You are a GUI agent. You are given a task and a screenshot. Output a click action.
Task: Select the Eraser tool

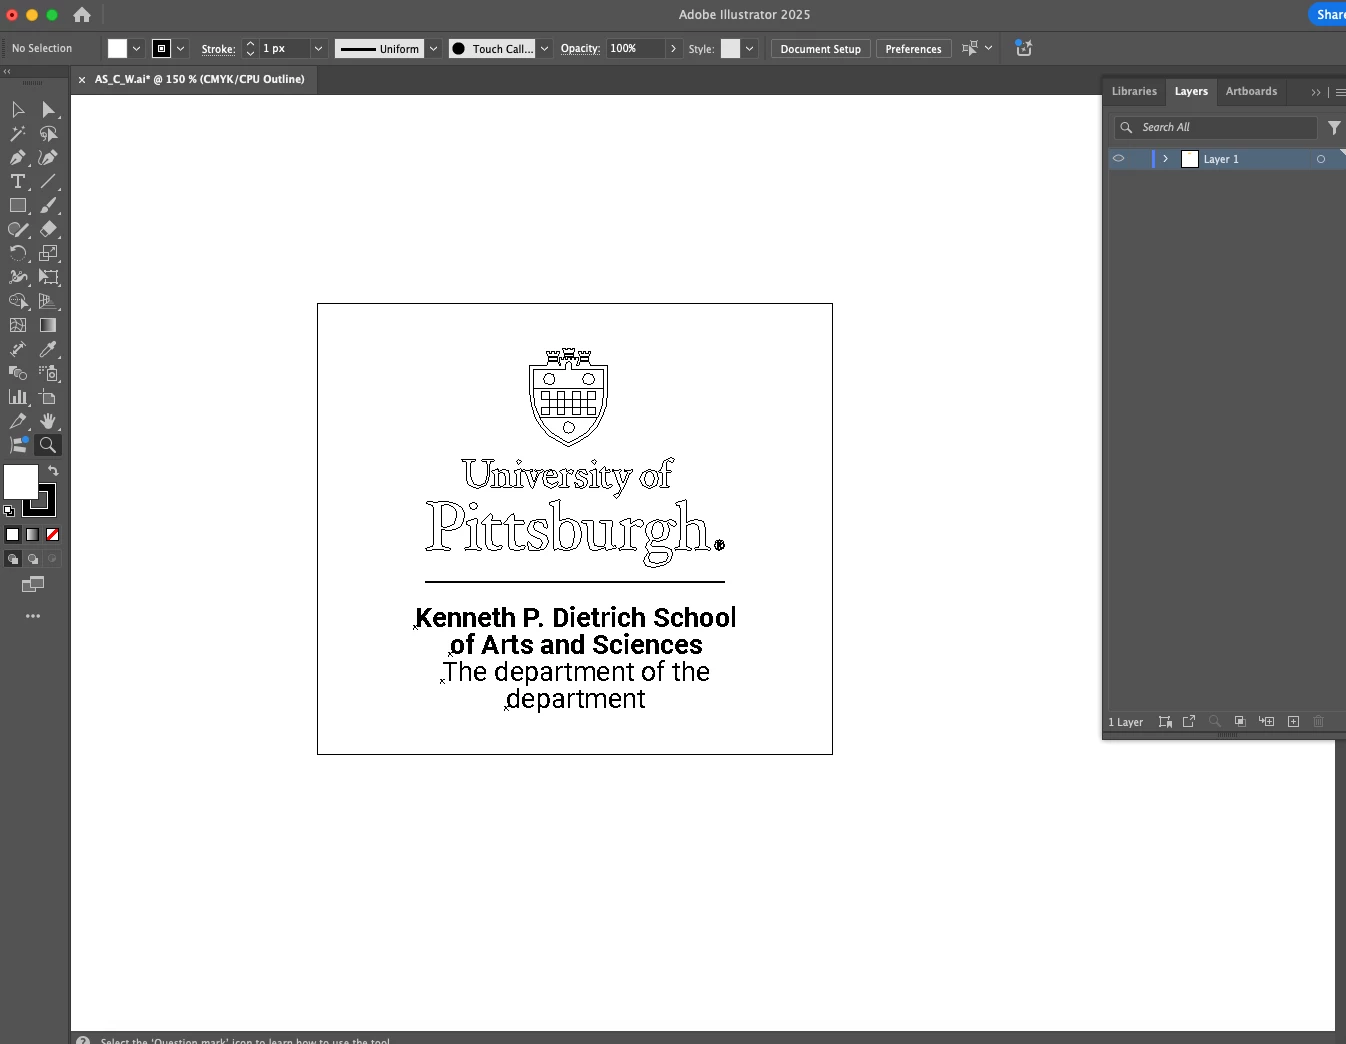coord(48,229)
